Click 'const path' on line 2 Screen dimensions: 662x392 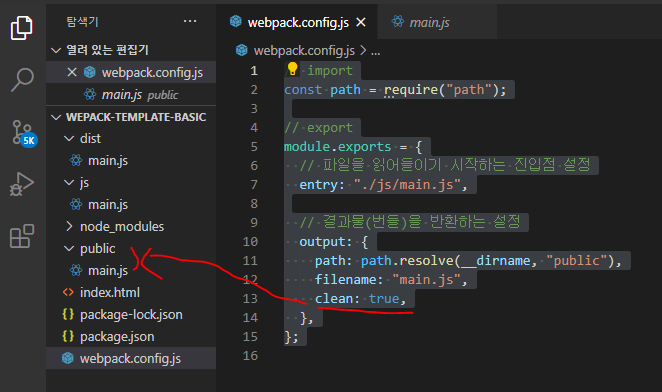click(x=323, y=90)
